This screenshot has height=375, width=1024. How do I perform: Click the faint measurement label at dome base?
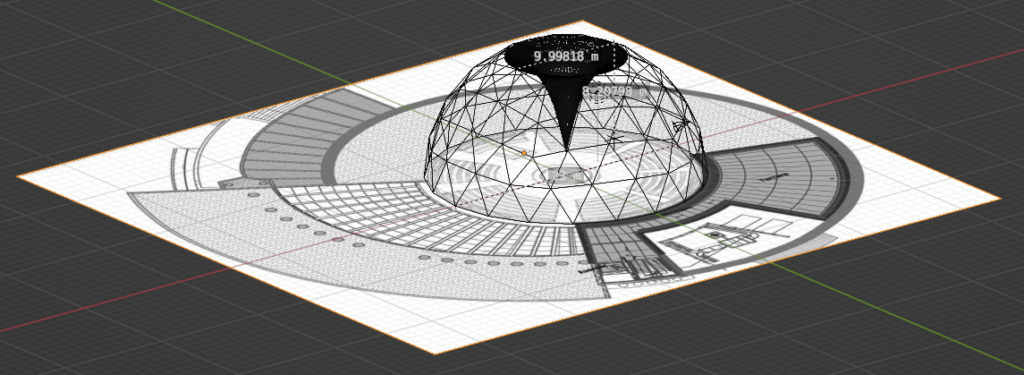click(566, 175)
